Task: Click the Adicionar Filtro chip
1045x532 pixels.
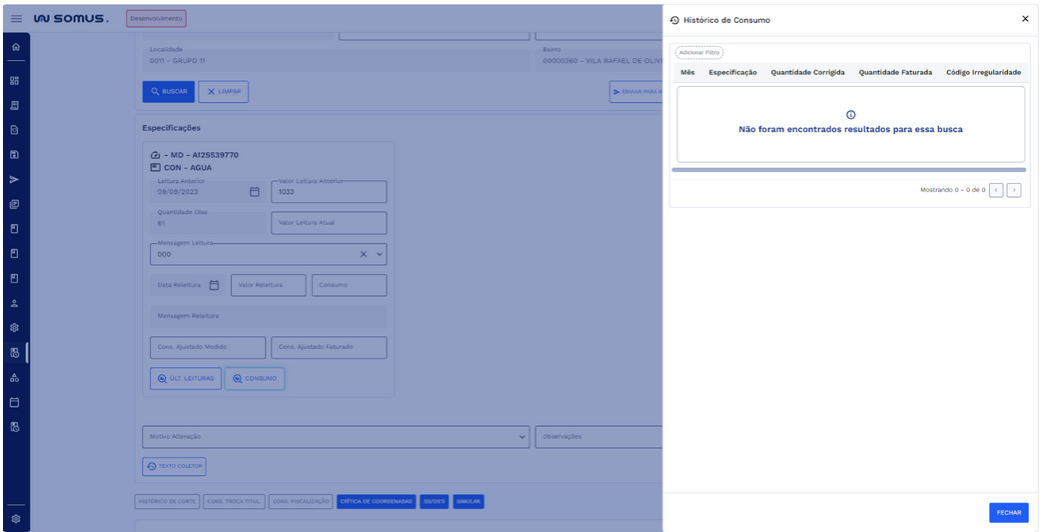Action: (699, 52)
